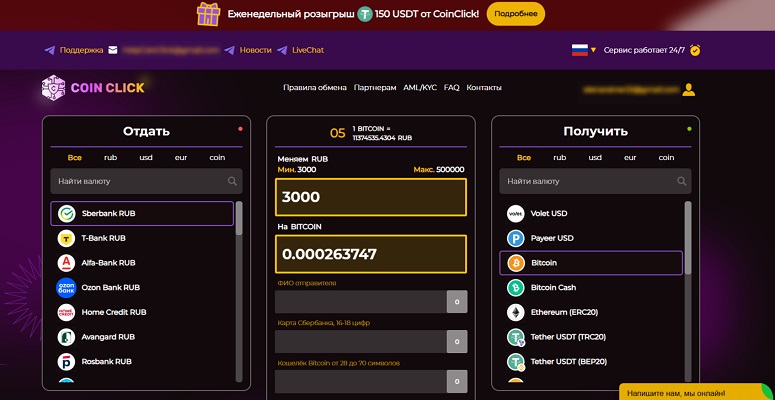Choose the Tether USDT (BEP20) icon
Image resolution: width=775 pixels, height=400 pixels.
click(516, 362)
